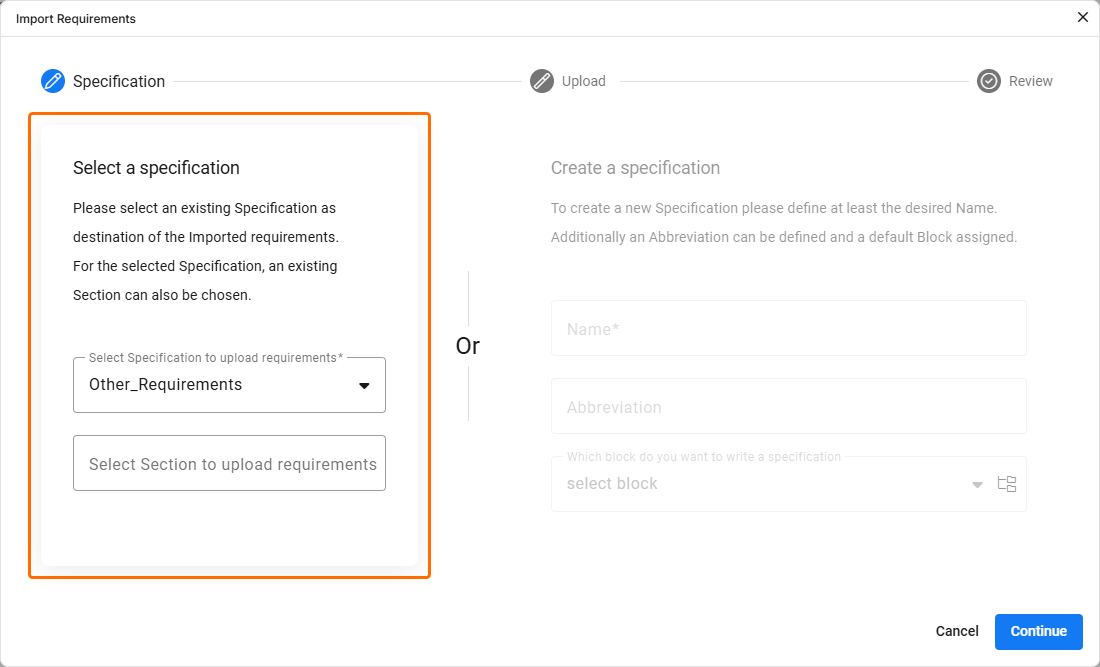The image size is (1100, 667).
Task: Open the select block dropdown
Action: pos(760,484)
